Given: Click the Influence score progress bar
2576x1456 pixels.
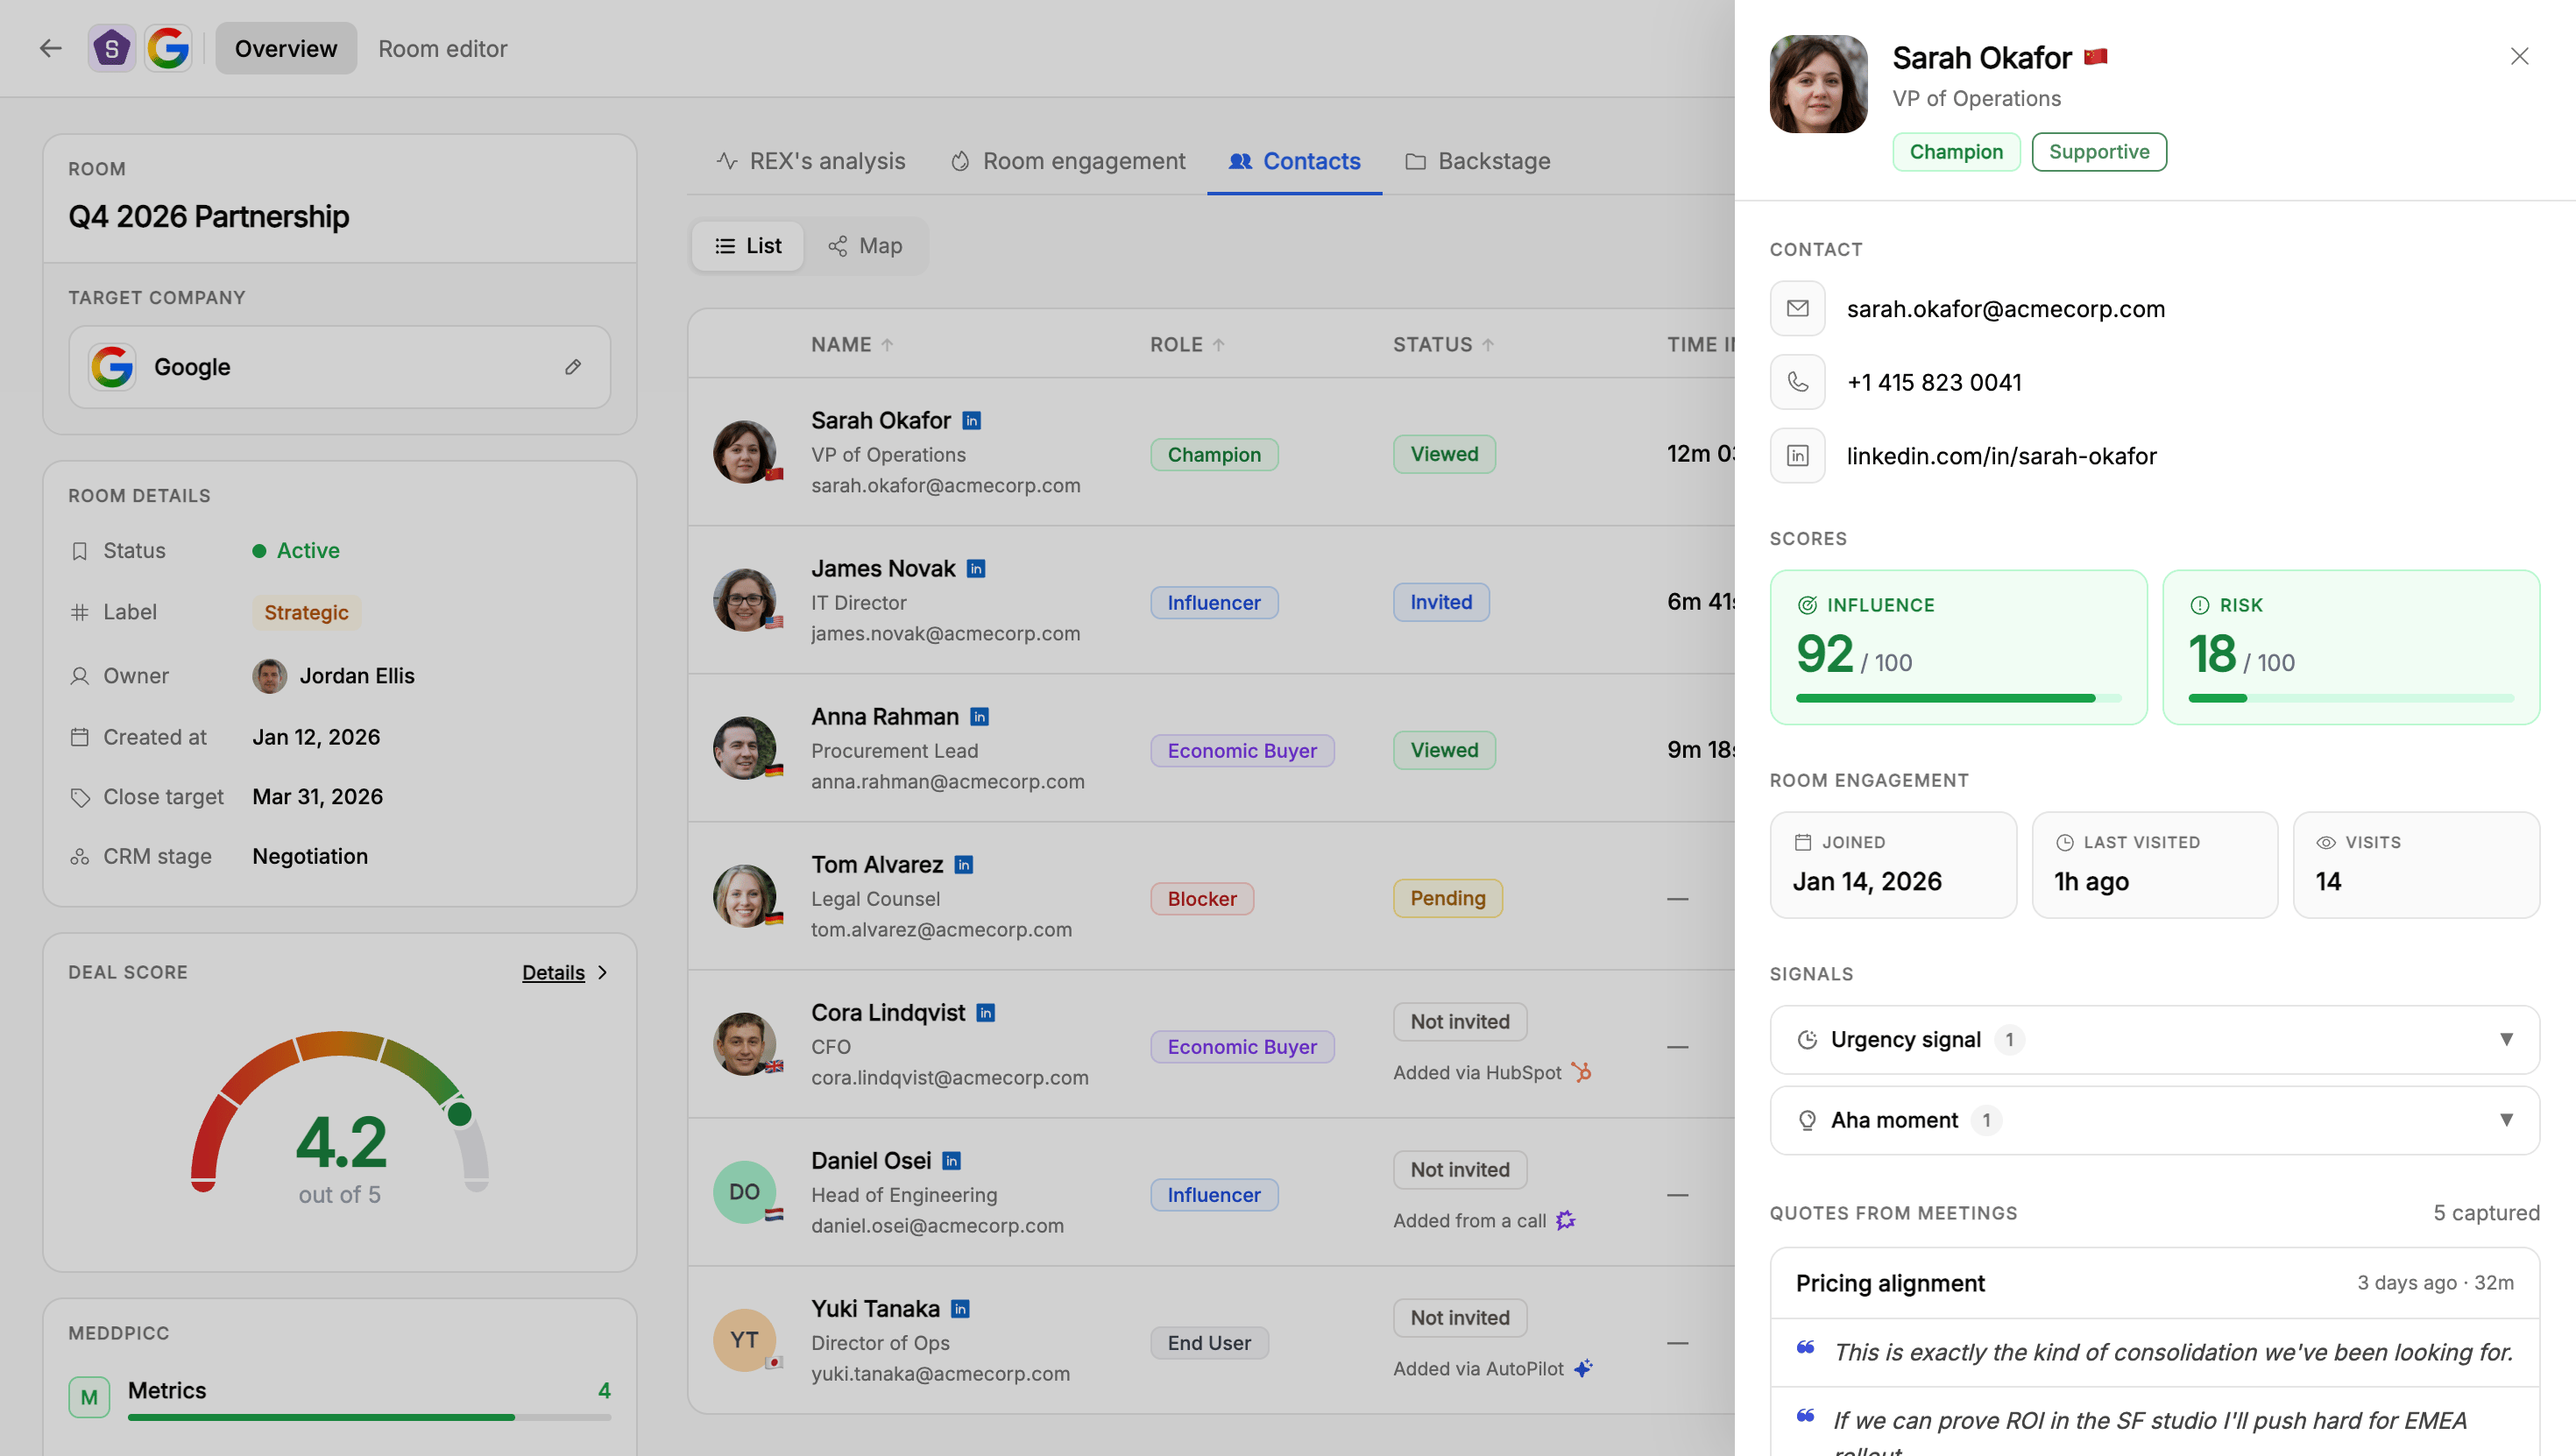Looking at the screenshot, I should pyautogui.click(x=1958, y=698).
